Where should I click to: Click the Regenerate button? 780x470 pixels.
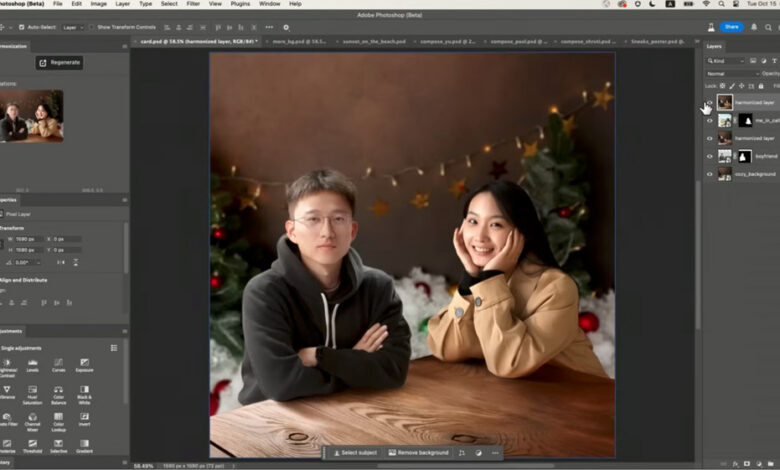[59, 63]
